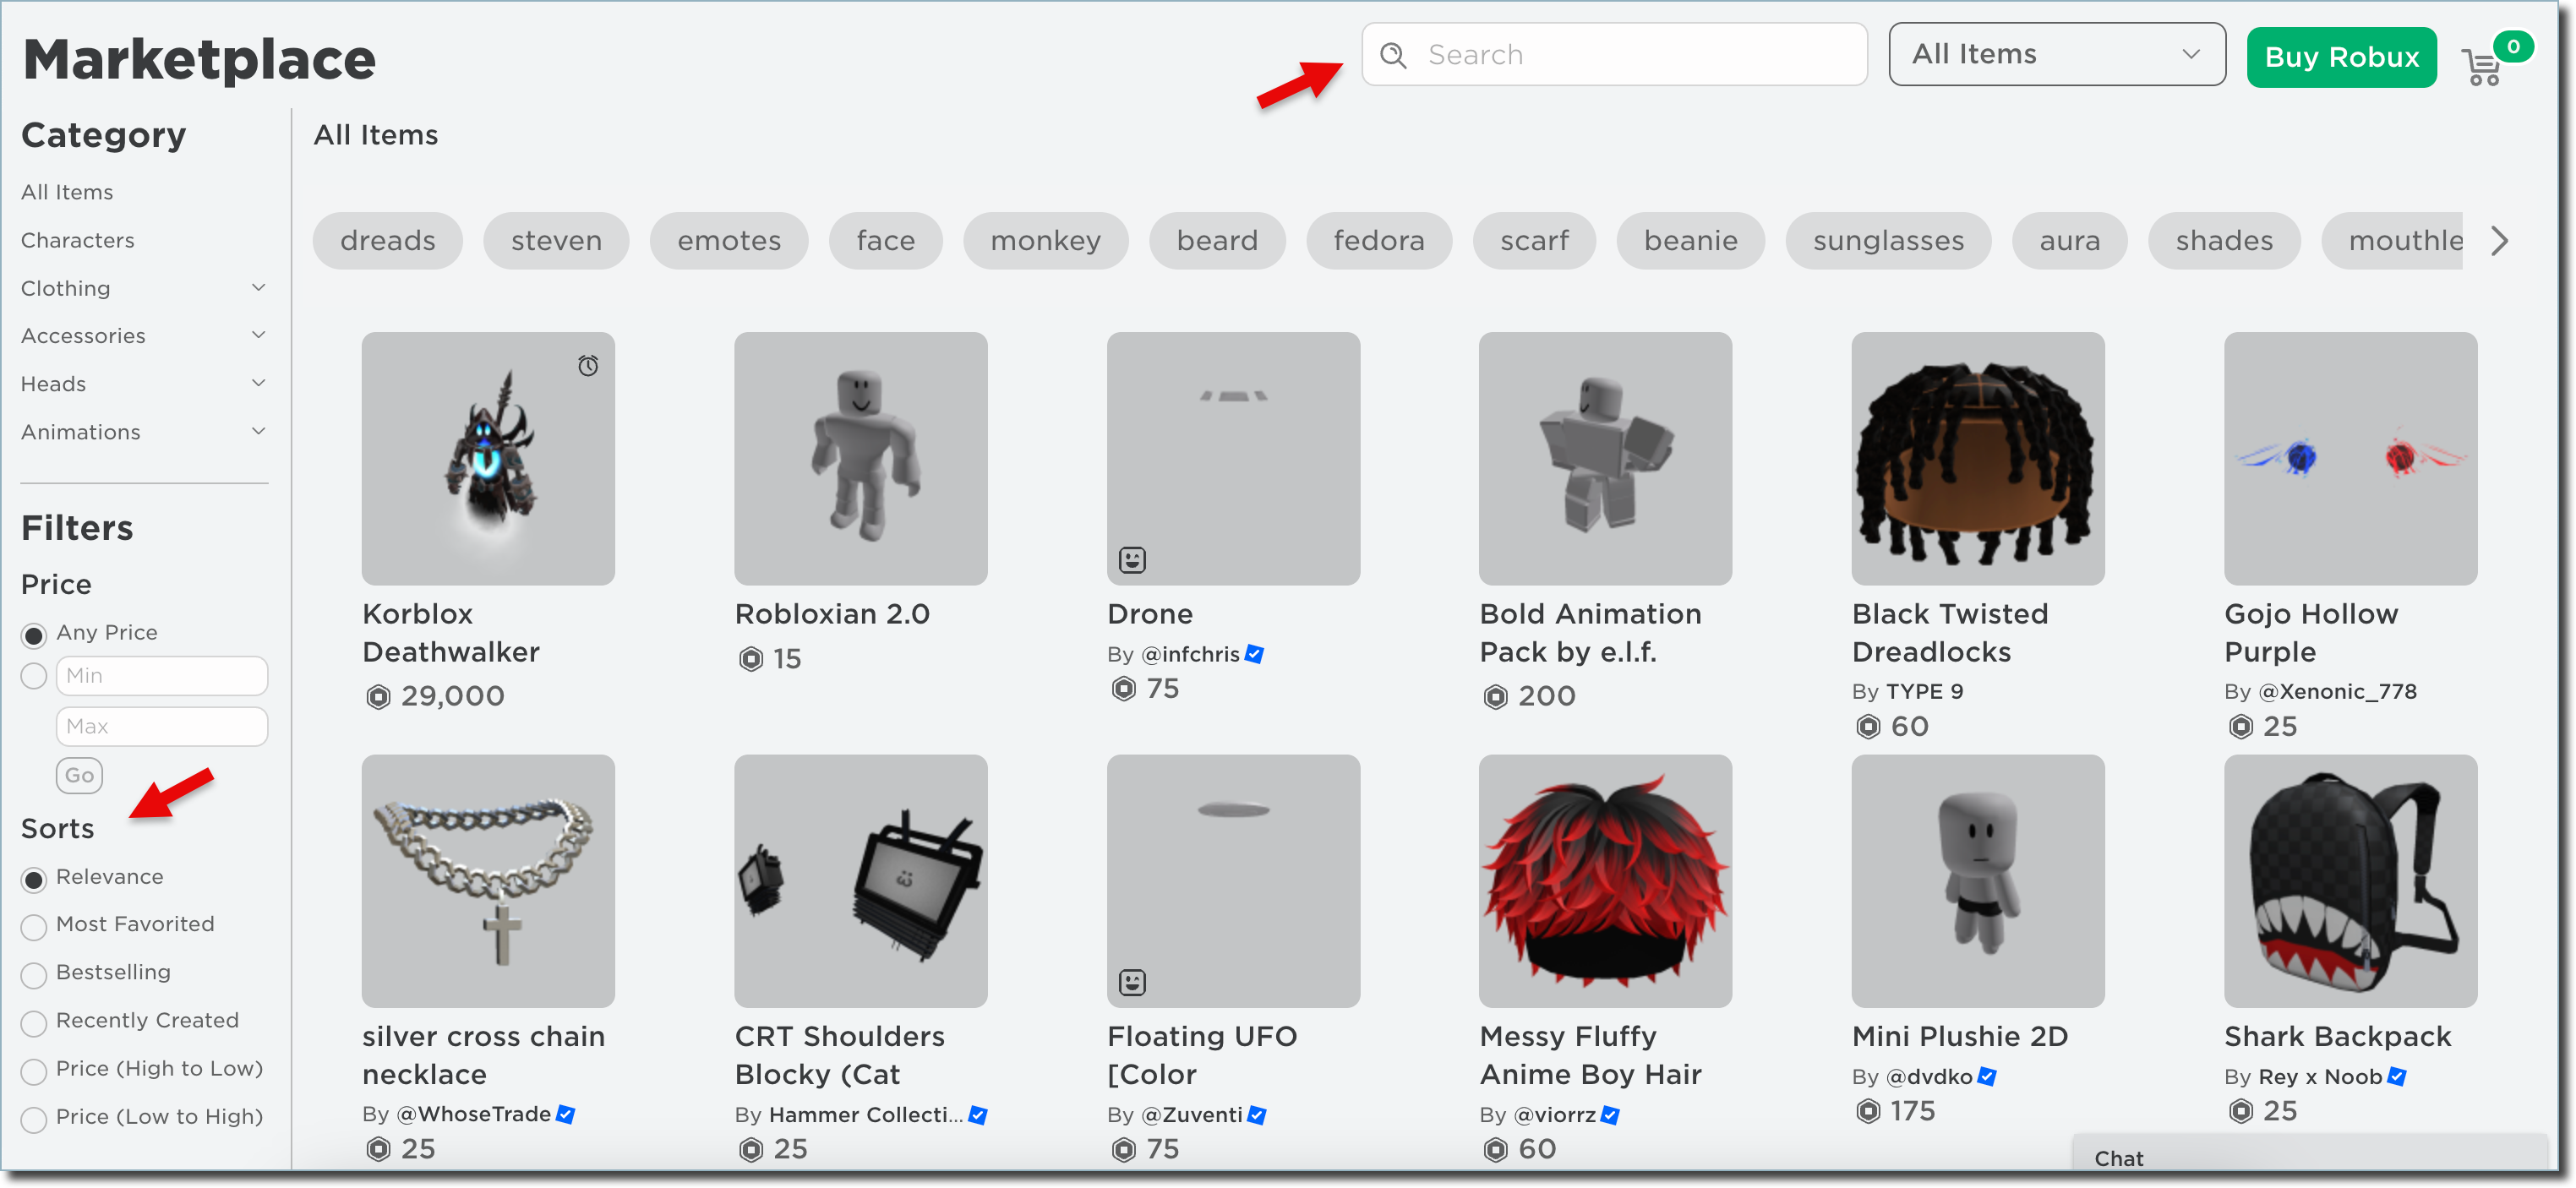Image resolution: width=2576 pixels, height=1188 pixels.
Task: Open Bold Animation Pack thumbnail
Action: tap(1606, 459)
